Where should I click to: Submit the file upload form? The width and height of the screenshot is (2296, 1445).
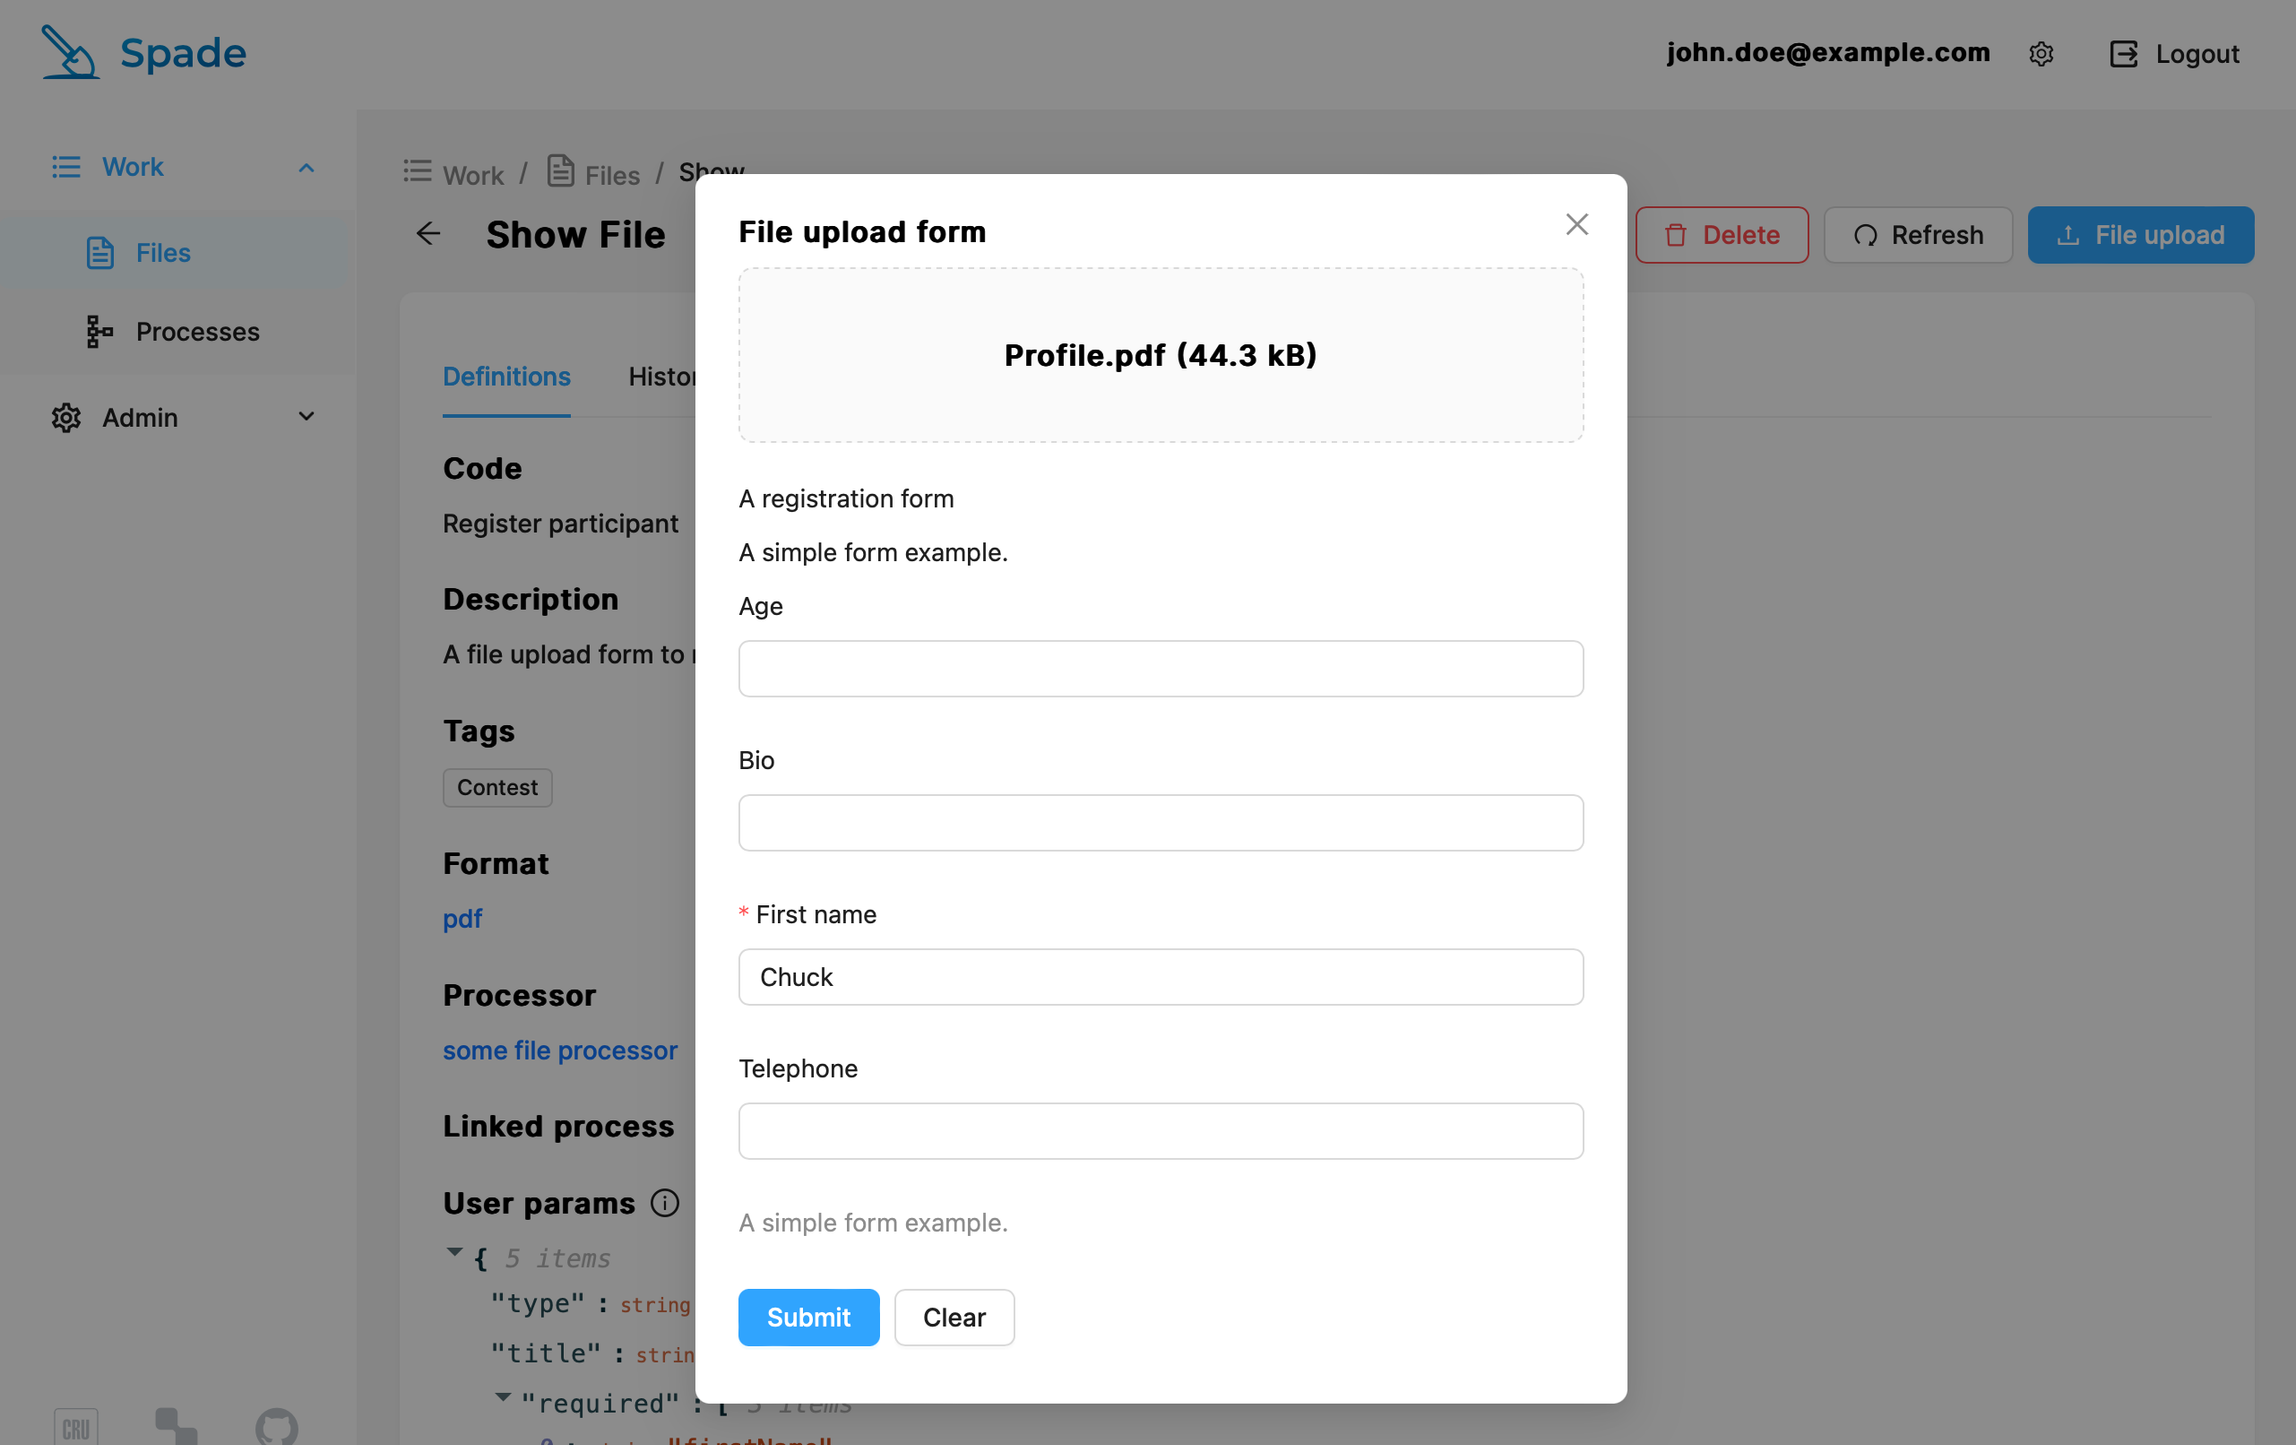click(808, 1317)
